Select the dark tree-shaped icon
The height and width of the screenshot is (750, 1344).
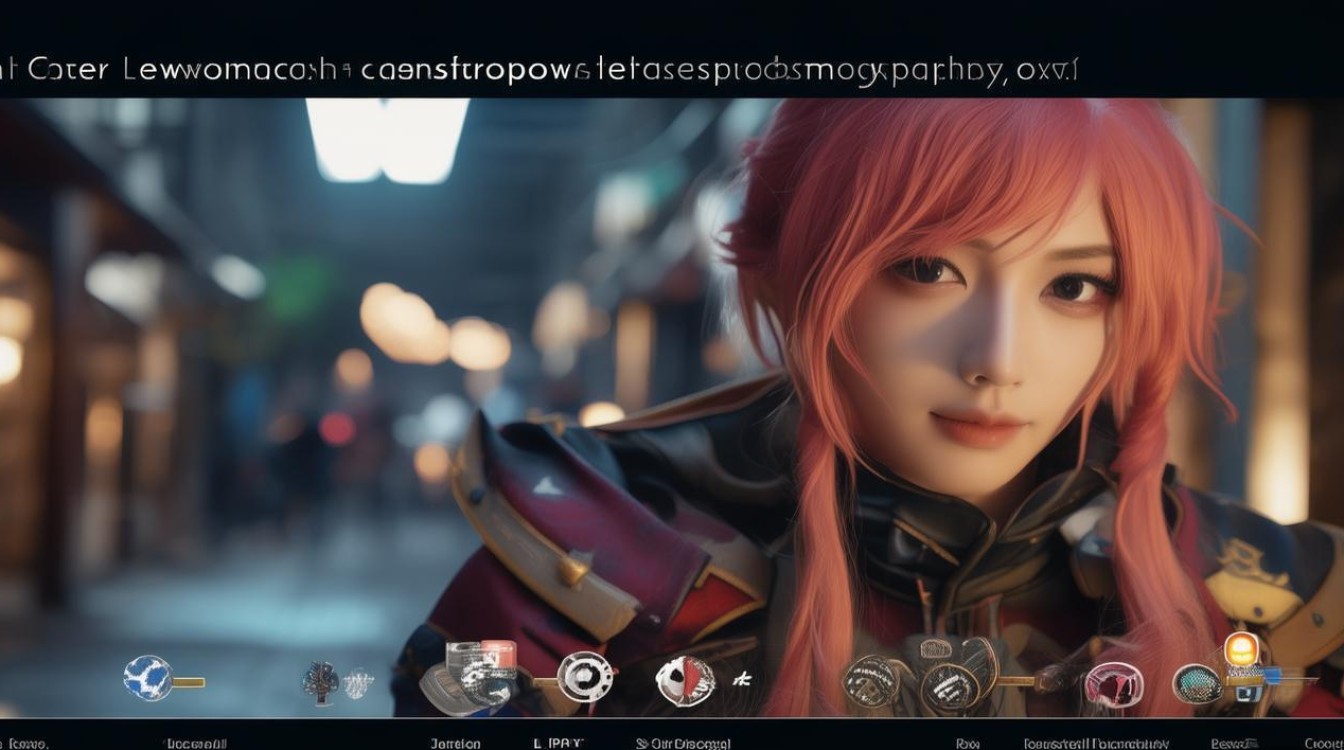coord(320,680)
